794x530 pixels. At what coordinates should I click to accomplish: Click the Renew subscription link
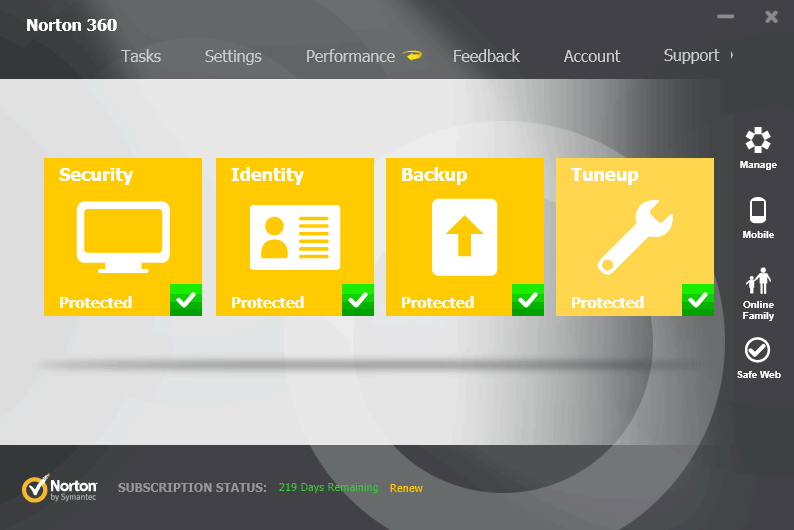tap(406, 488)
